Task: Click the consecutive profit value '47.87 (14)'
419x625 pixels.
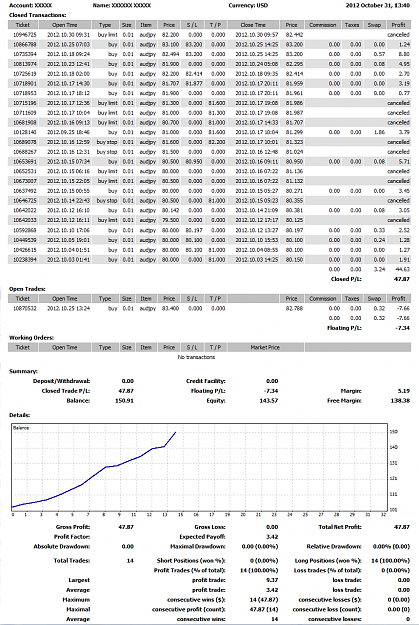Action: click(x=264, y=609)
